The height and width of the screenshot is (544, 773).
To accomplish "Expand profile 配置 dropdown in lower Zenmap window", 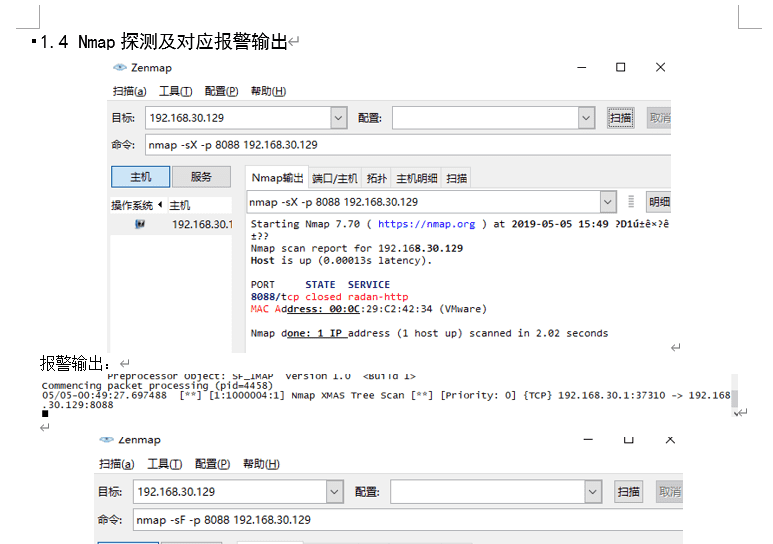I will 593,492.
